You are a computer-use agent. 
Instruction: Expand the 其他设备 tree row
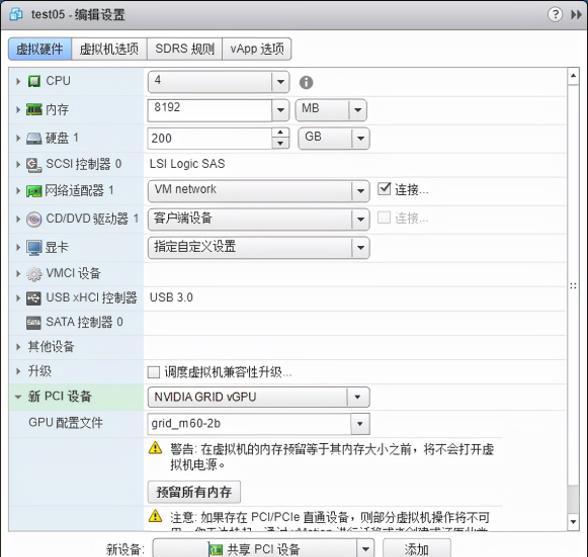pyautogui.click(x=18, y=347)
